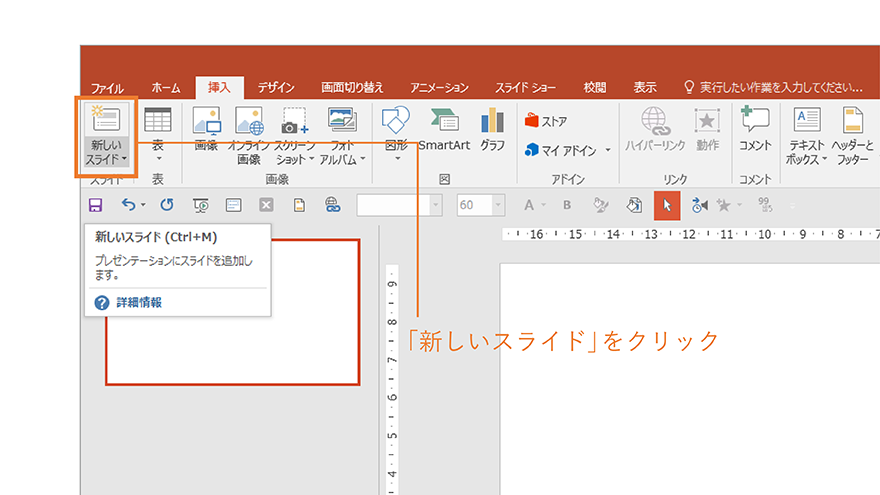Insert a chart using the グラフ icon
The height and width of the screenshot is (495, 880).
(492, 121)
